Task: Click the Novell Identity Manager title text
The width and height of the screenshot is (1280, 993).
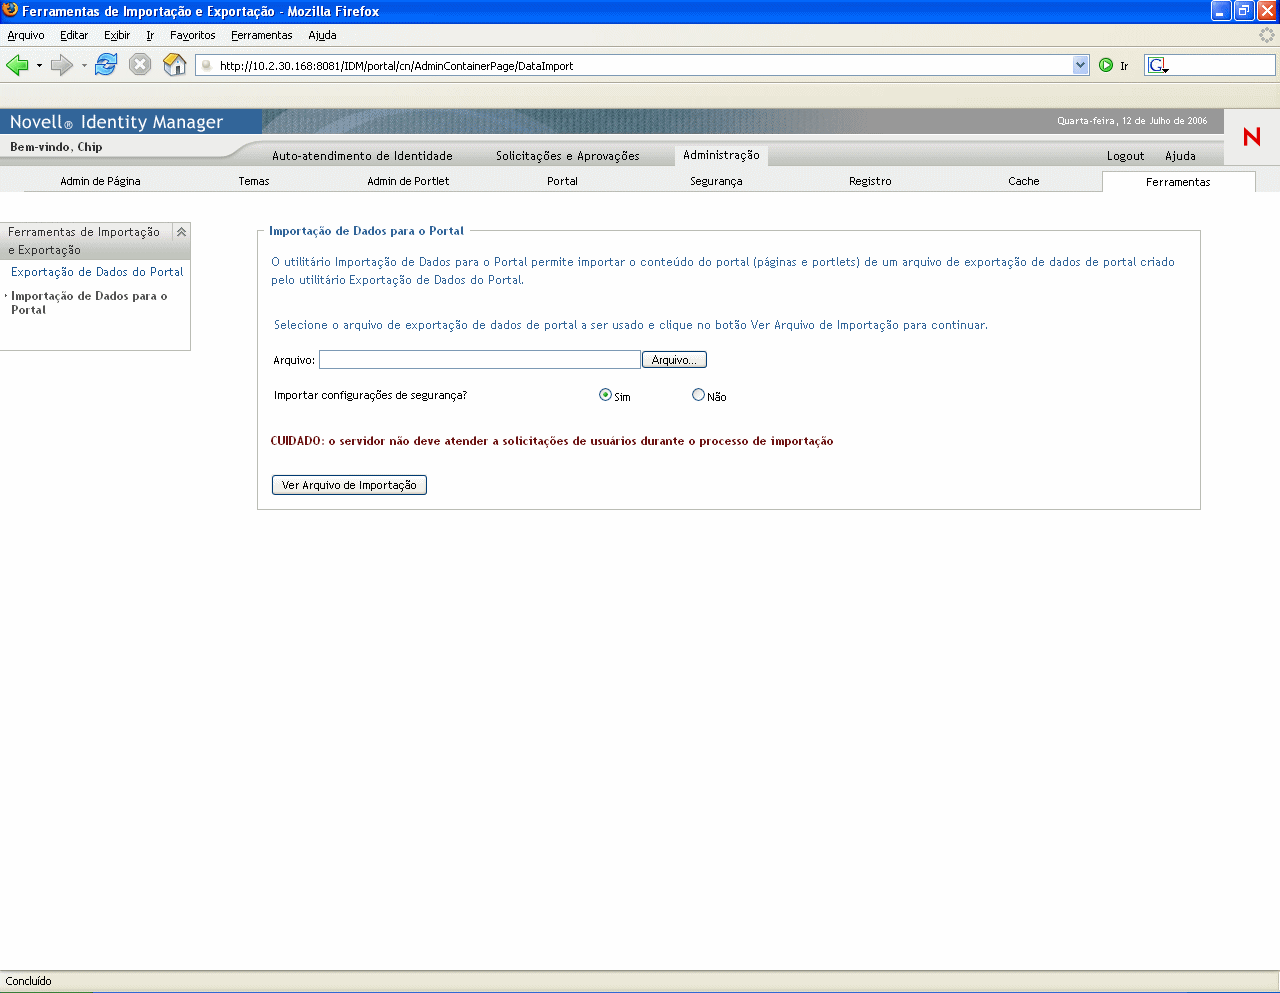Action: tap(116, 122)
